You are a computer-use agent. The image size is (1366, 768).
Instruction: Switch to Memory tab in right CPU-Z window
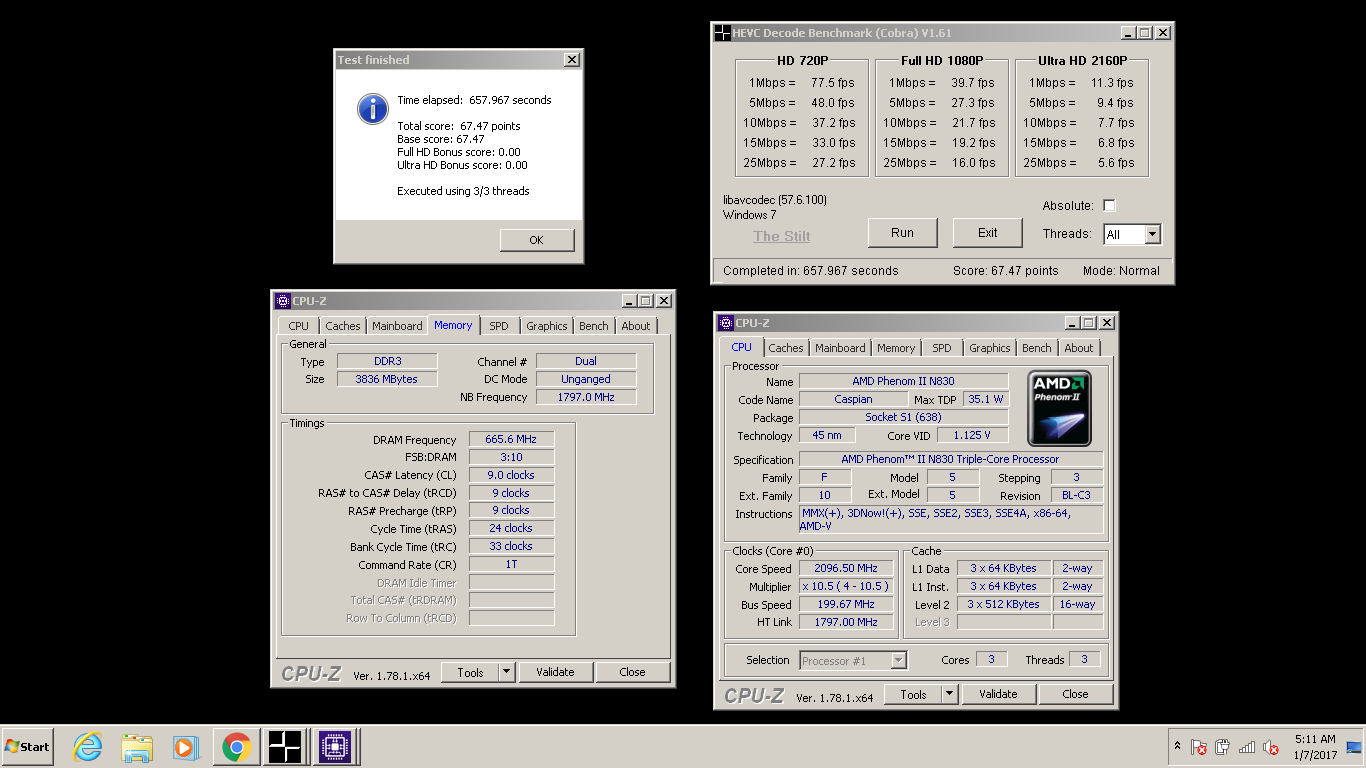click(895, 348)
